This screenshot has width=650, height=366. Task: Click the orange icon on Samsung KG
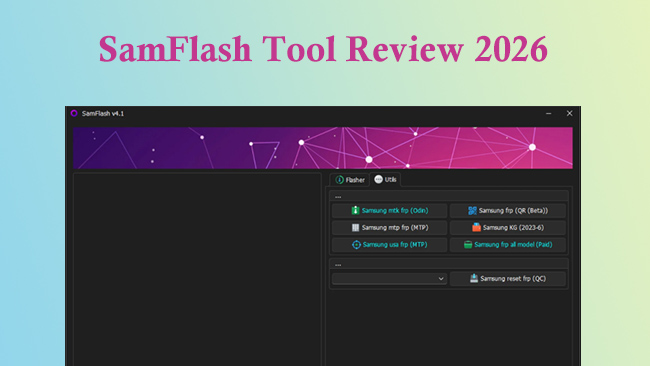[476, 227]
